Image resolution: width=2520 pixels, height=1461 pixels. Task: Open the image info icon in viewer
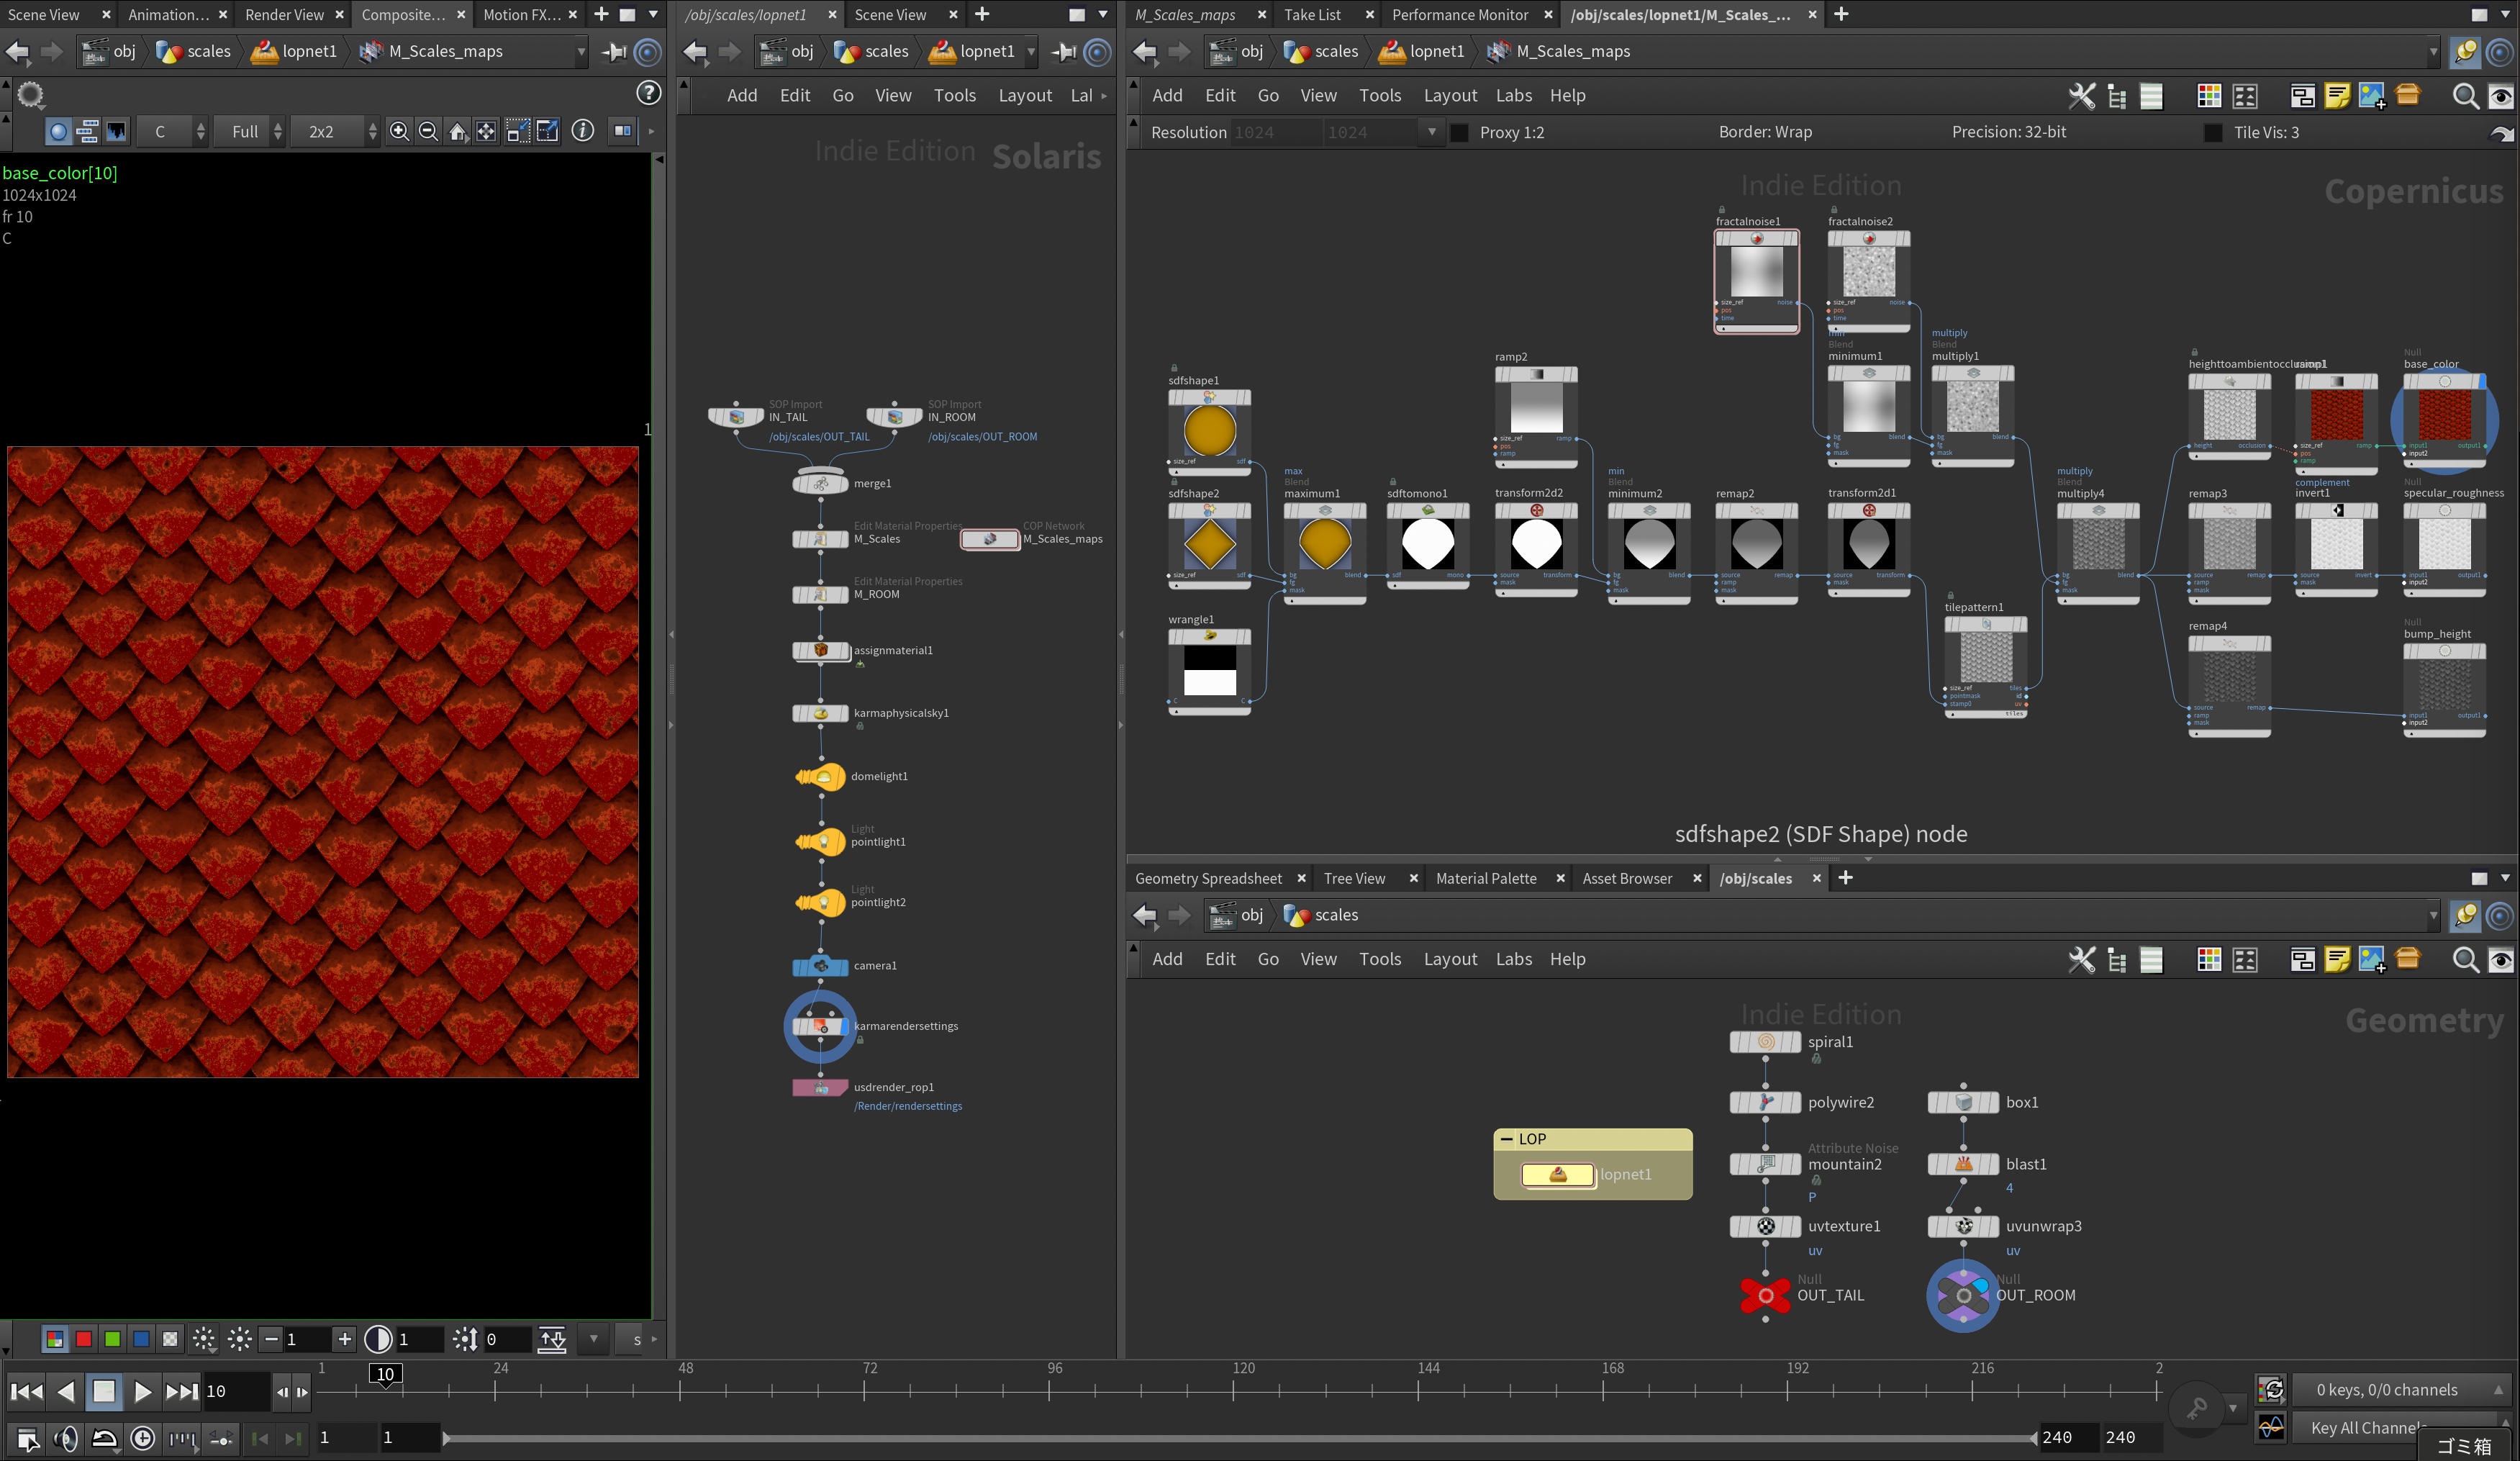point(582,131)
